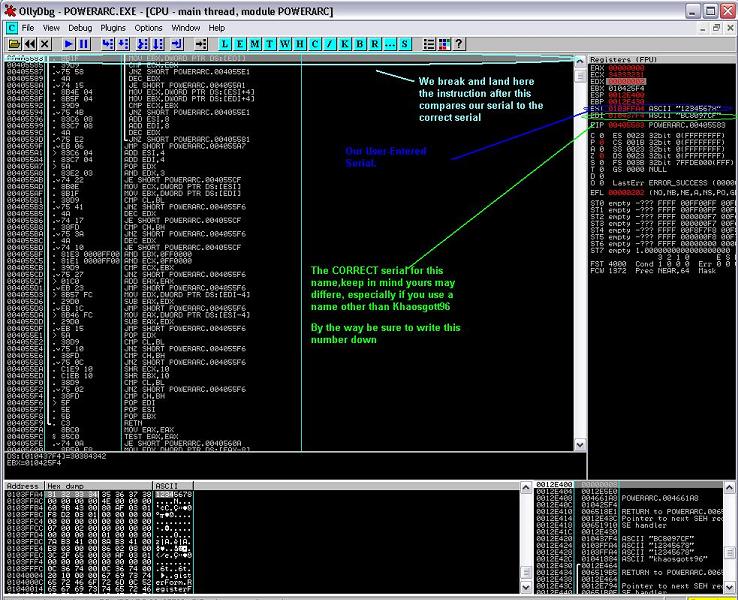Image resolution: width=738 pixels, height=600 pixels.
Task: Click the Go to address icon
Action: (x=201, y=44)
